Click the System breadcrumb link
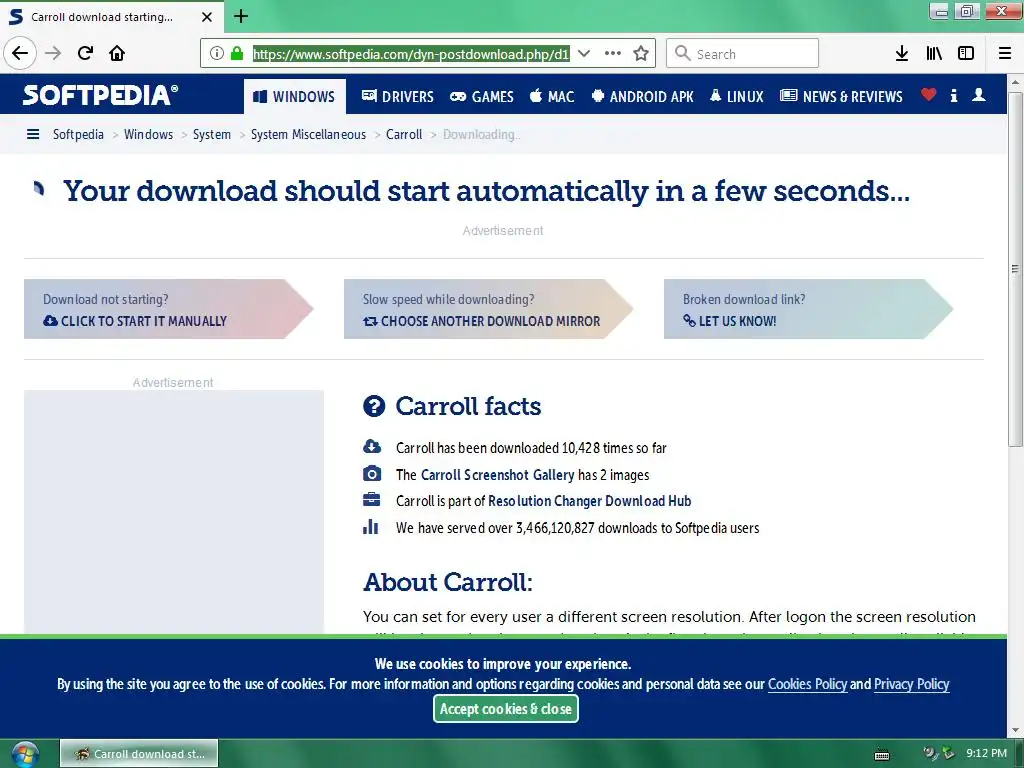1024x768 pixels. tap(212, 135)
